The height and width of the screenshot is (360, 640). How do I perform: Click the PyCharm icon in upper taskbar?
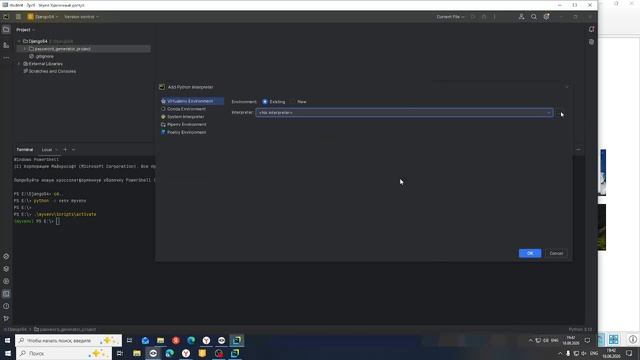237,340
